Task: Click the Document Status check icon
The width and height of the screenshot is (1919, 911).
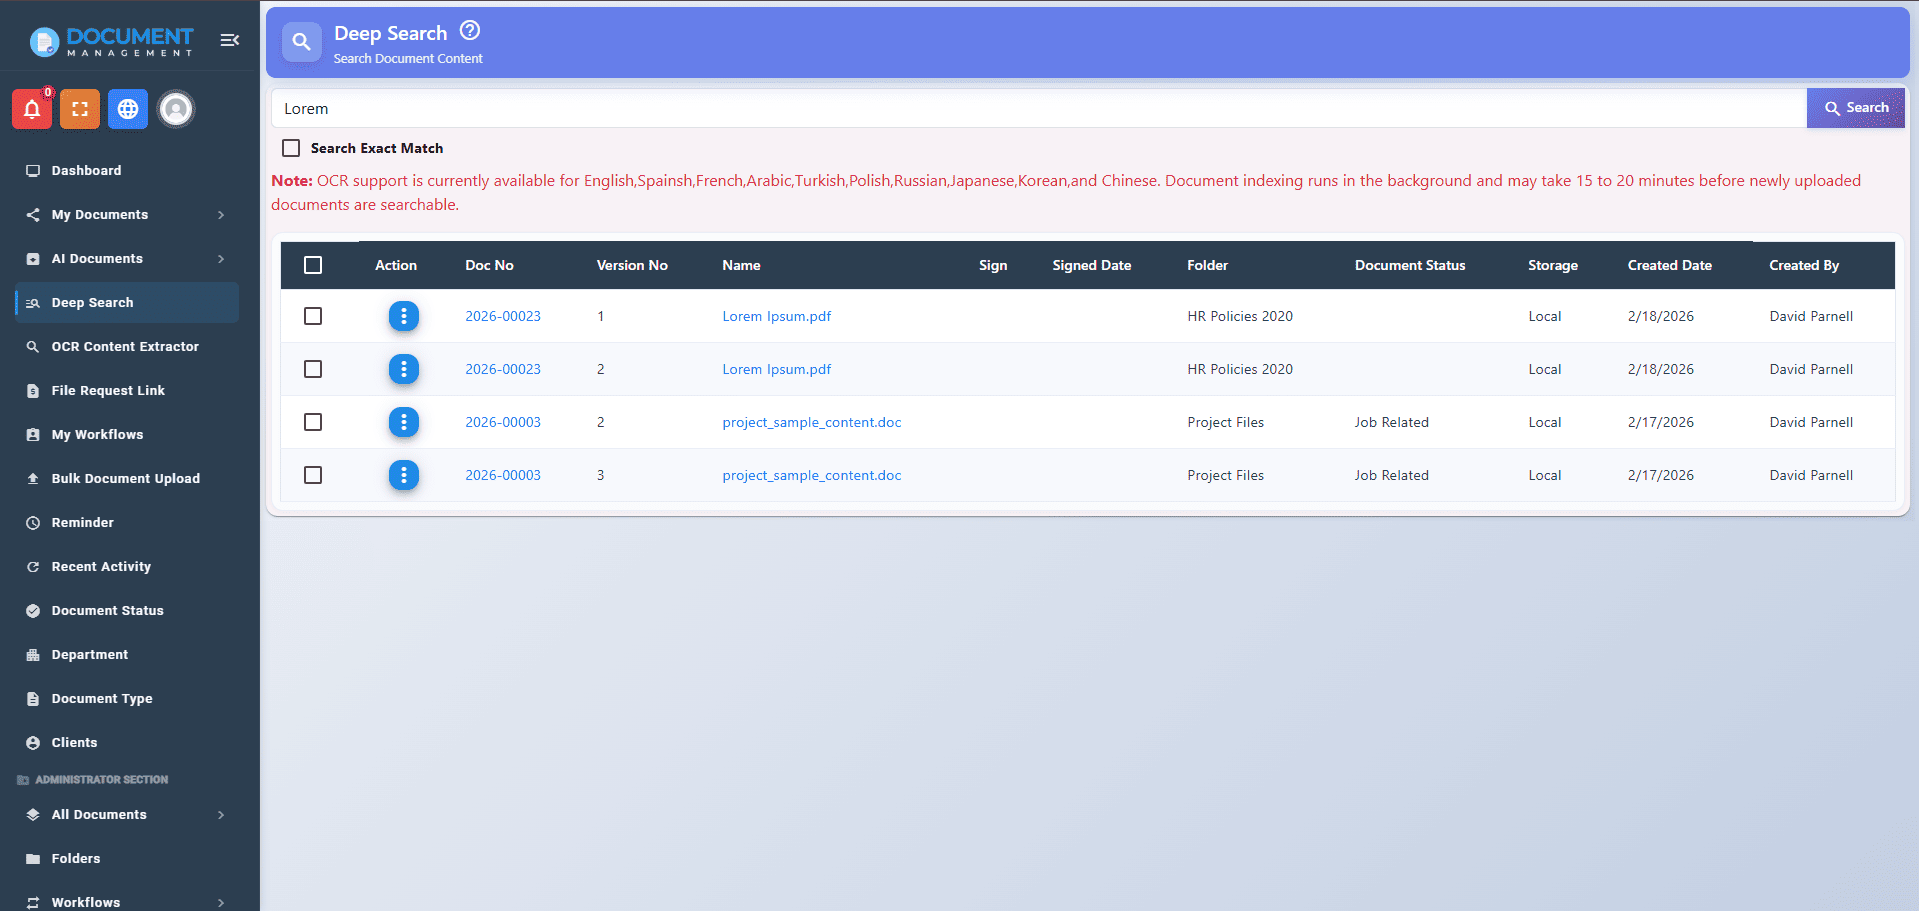Action: click(33, 611)
